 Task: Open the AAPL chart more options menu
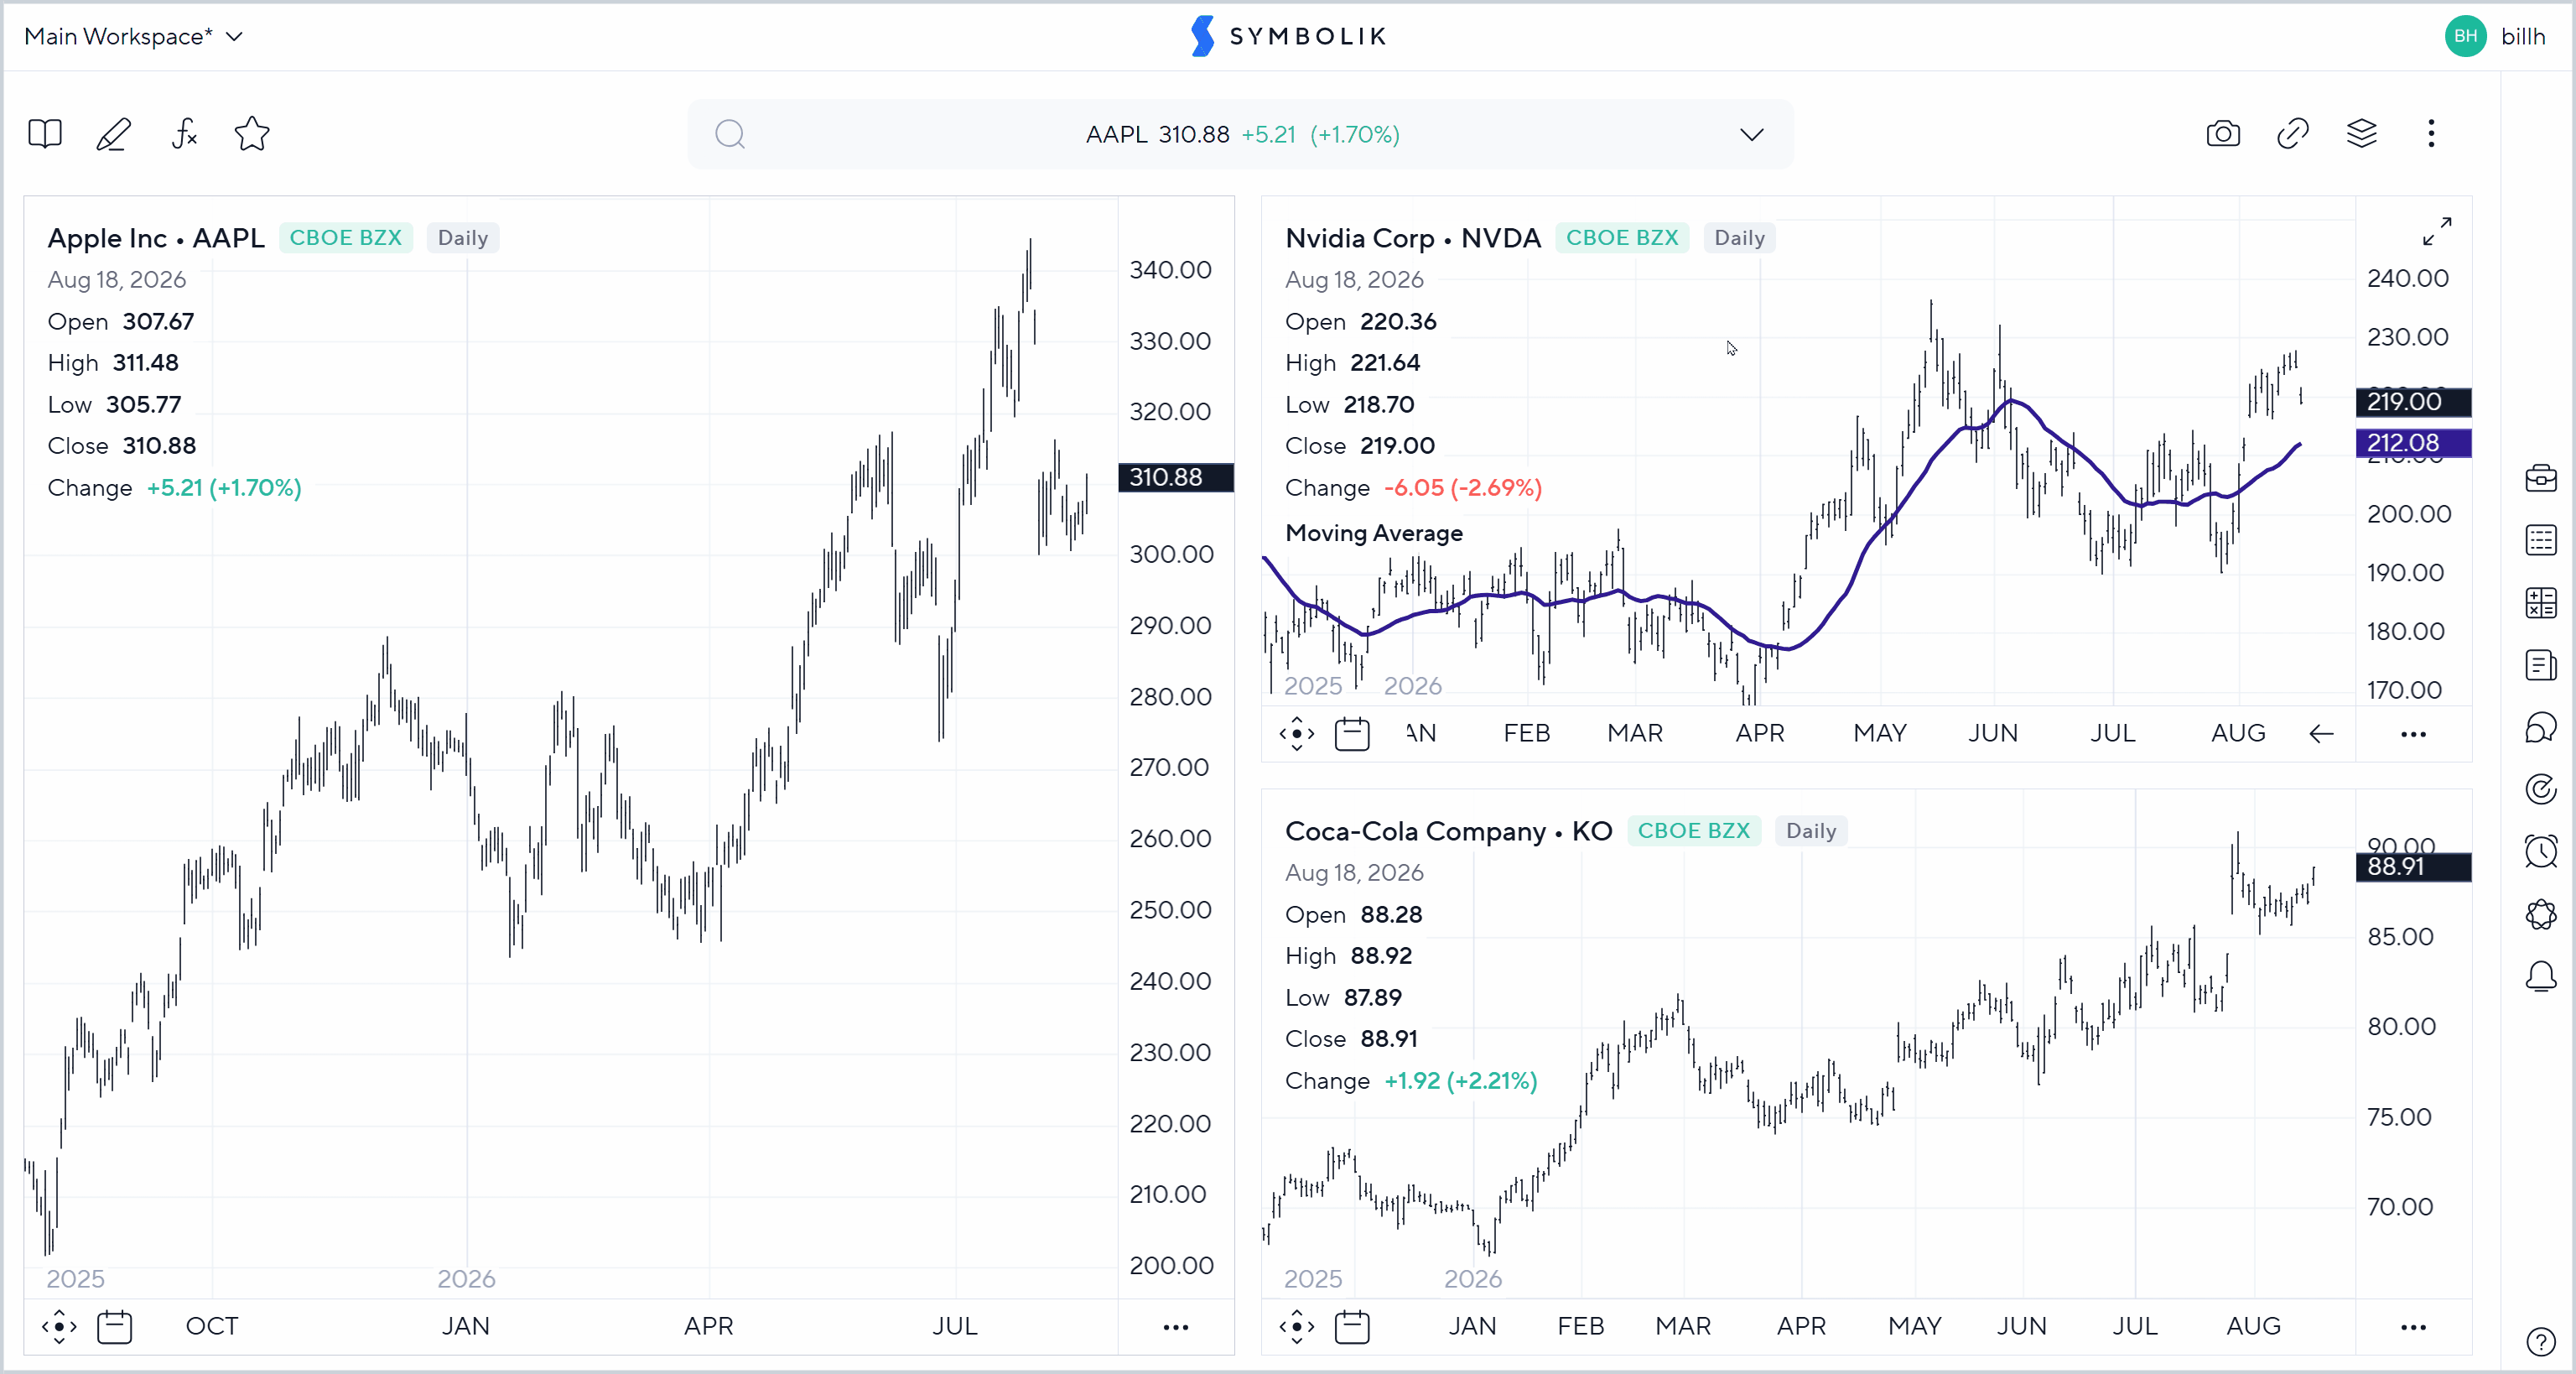pyautogui.click(x=1176, y=1327)
